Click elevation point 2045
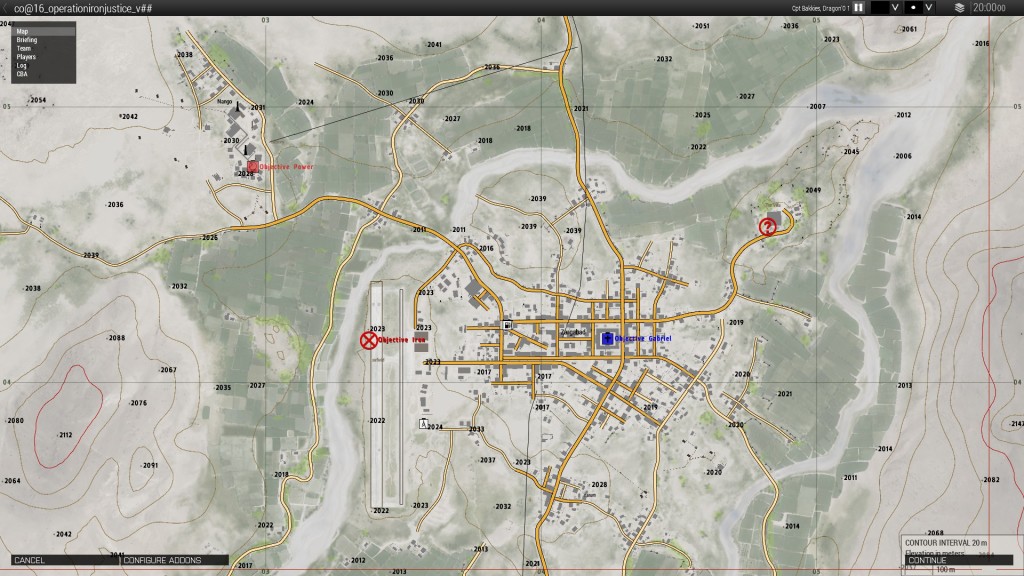The height and width of the screenshot is (576, 1024). (850, 152)
